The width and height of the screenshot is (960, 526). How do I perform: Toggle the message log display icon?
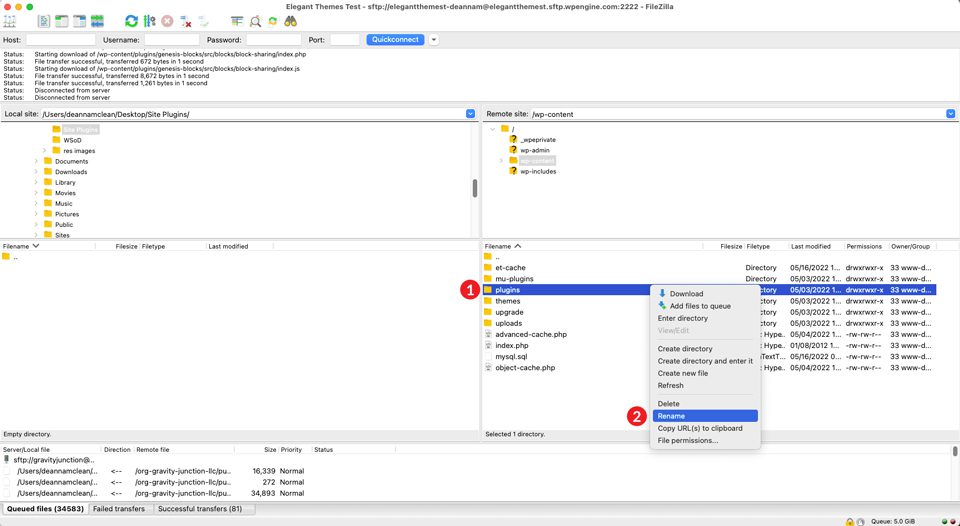coord(44,20)
